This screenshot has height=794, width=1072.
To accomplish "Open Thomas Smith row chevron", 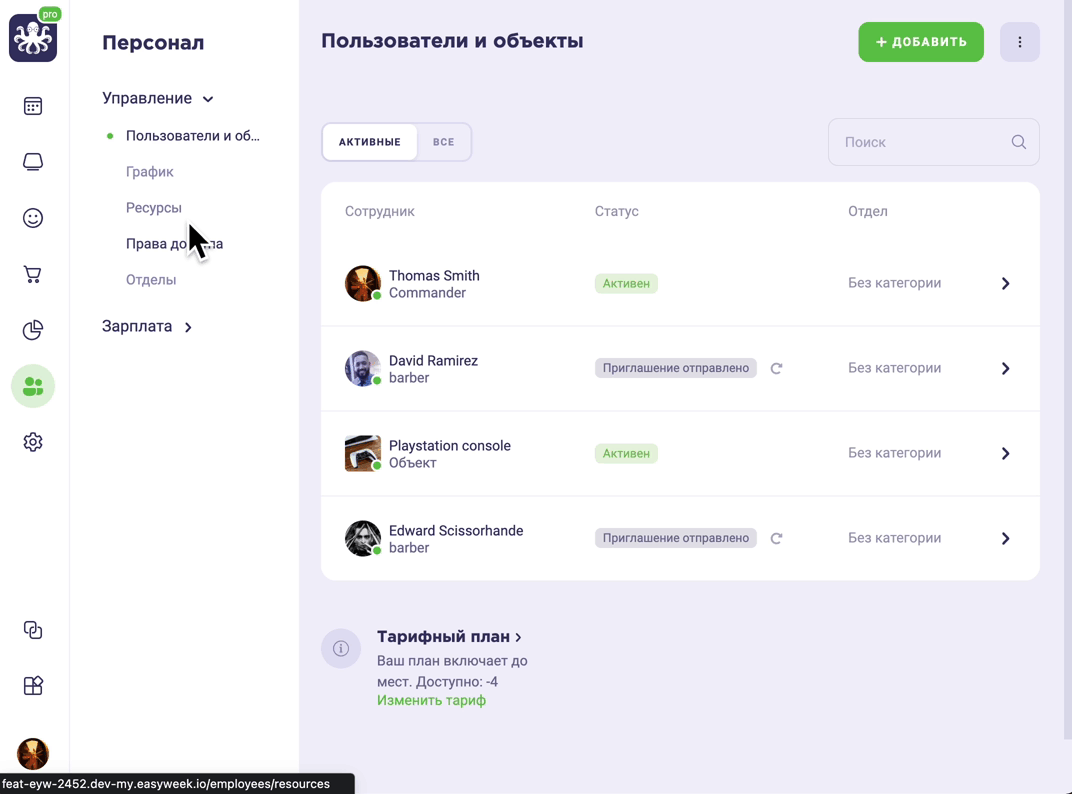I will (x=1005, y=284).
